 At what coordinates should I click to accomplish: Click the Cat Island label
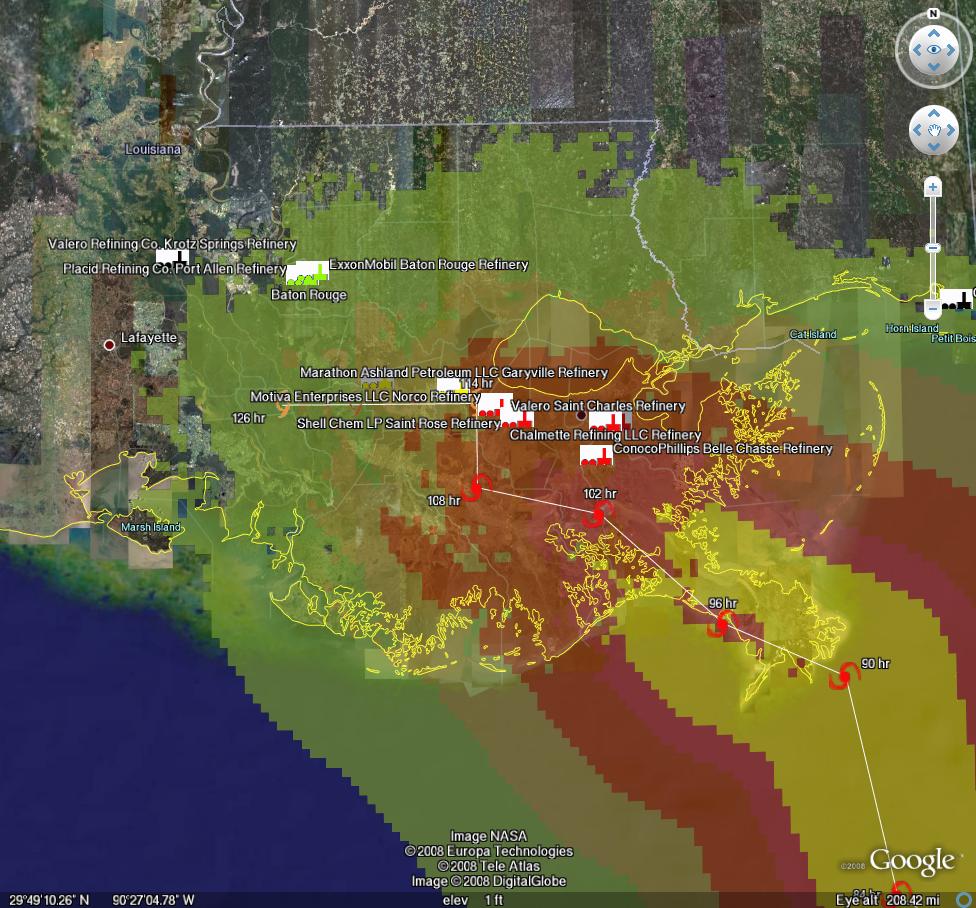pyautogui.click(x=813, y=334)
